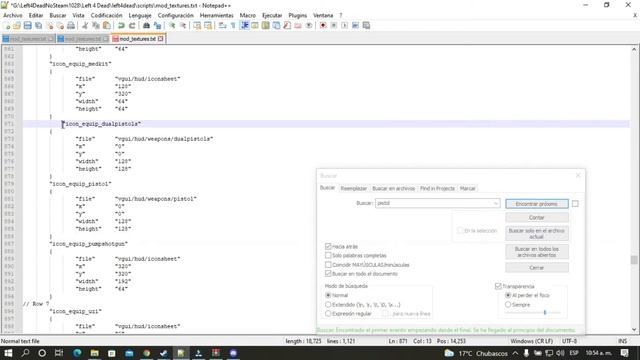640x360 pixels.
Task: Save the current file via toolbar
Action: pyautogui.click(x=27, y=25)
